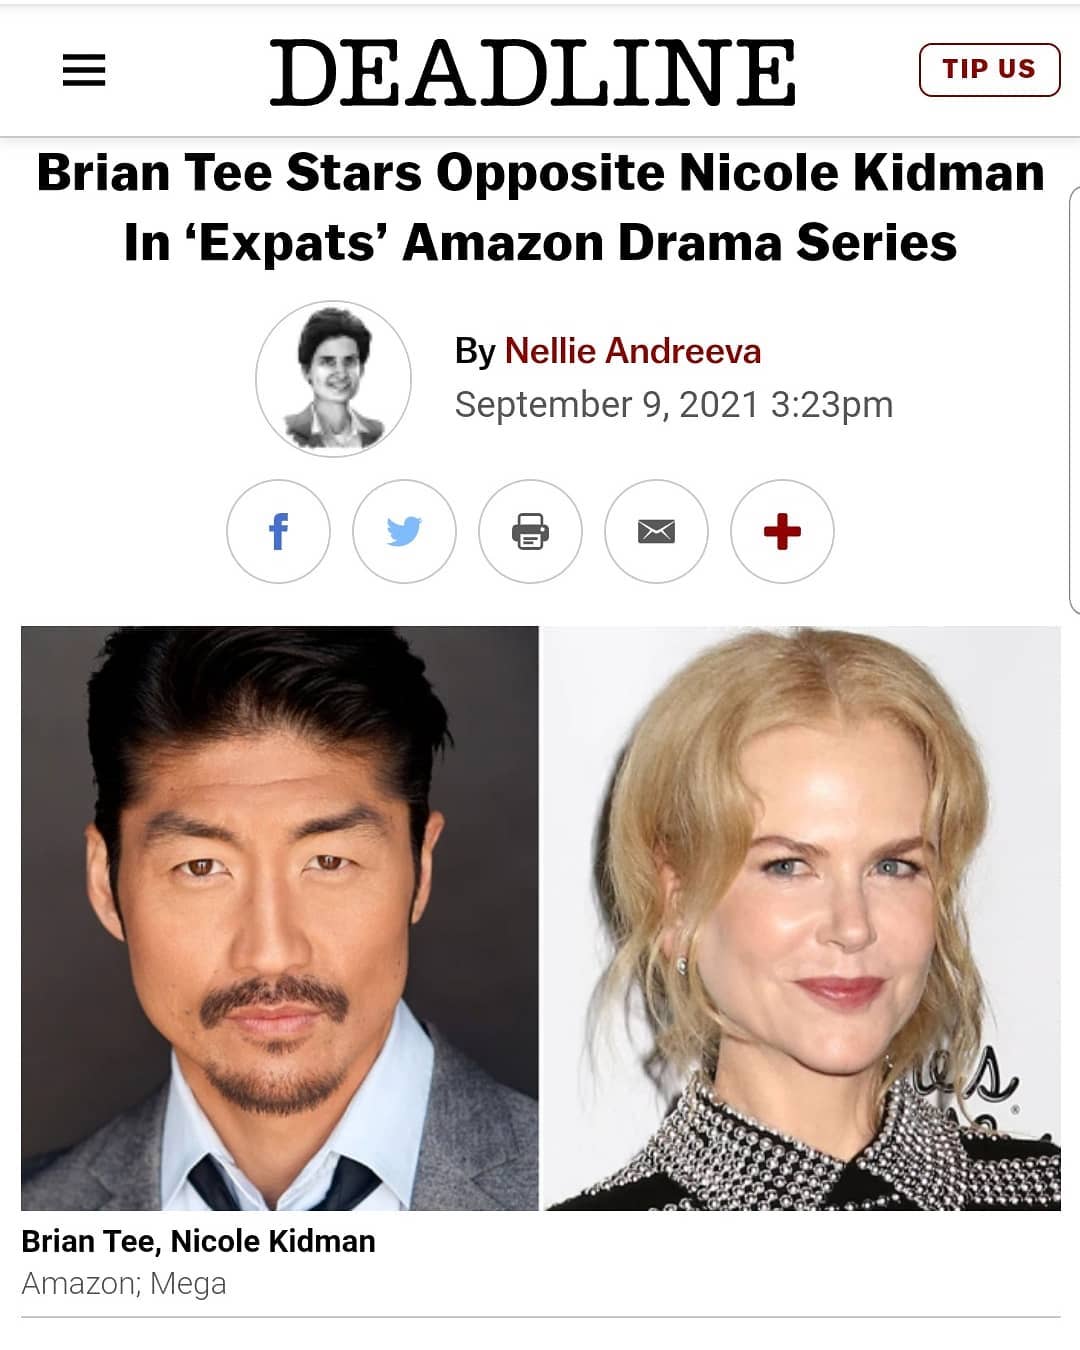Go to Deadline home via logo
This screenshot has height=1350, width=1080.
[x=533, y=72]
